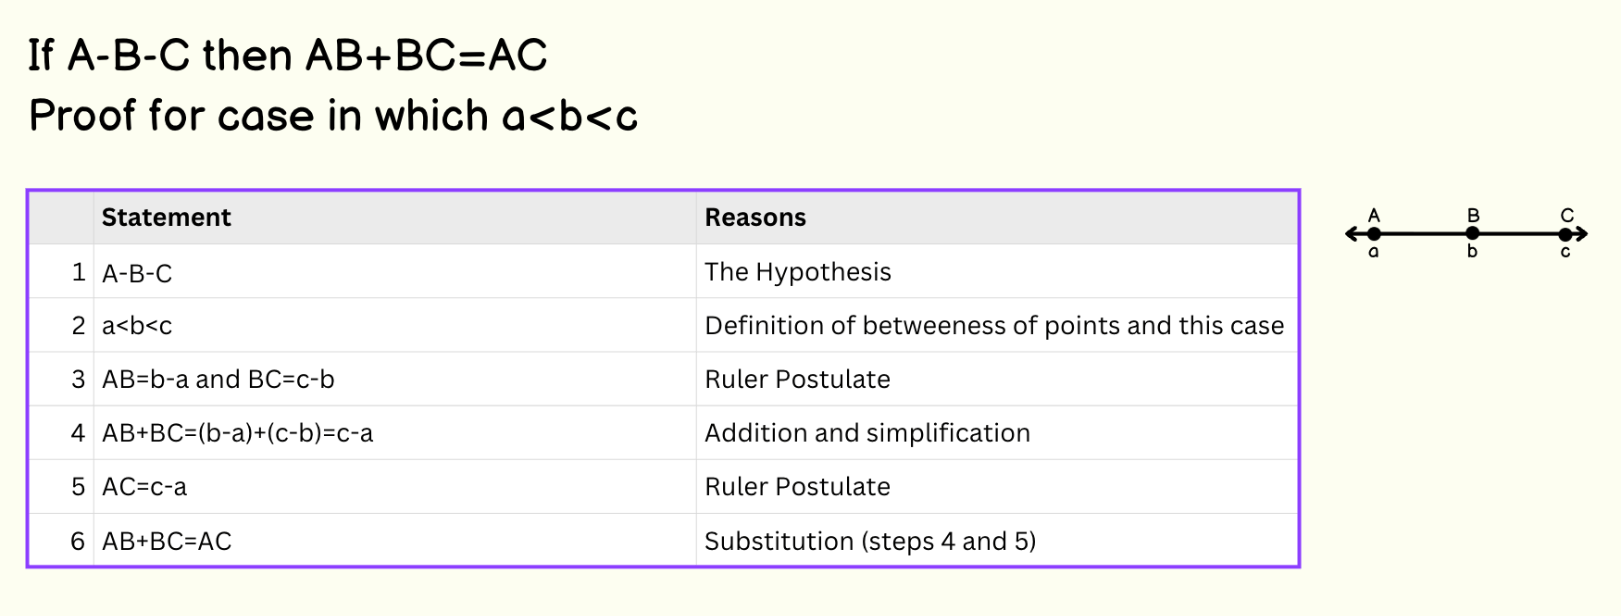Select the Ruler Postulate reason in row 3
This screenshot has height=616, width=1621.
tap(797, 380)
